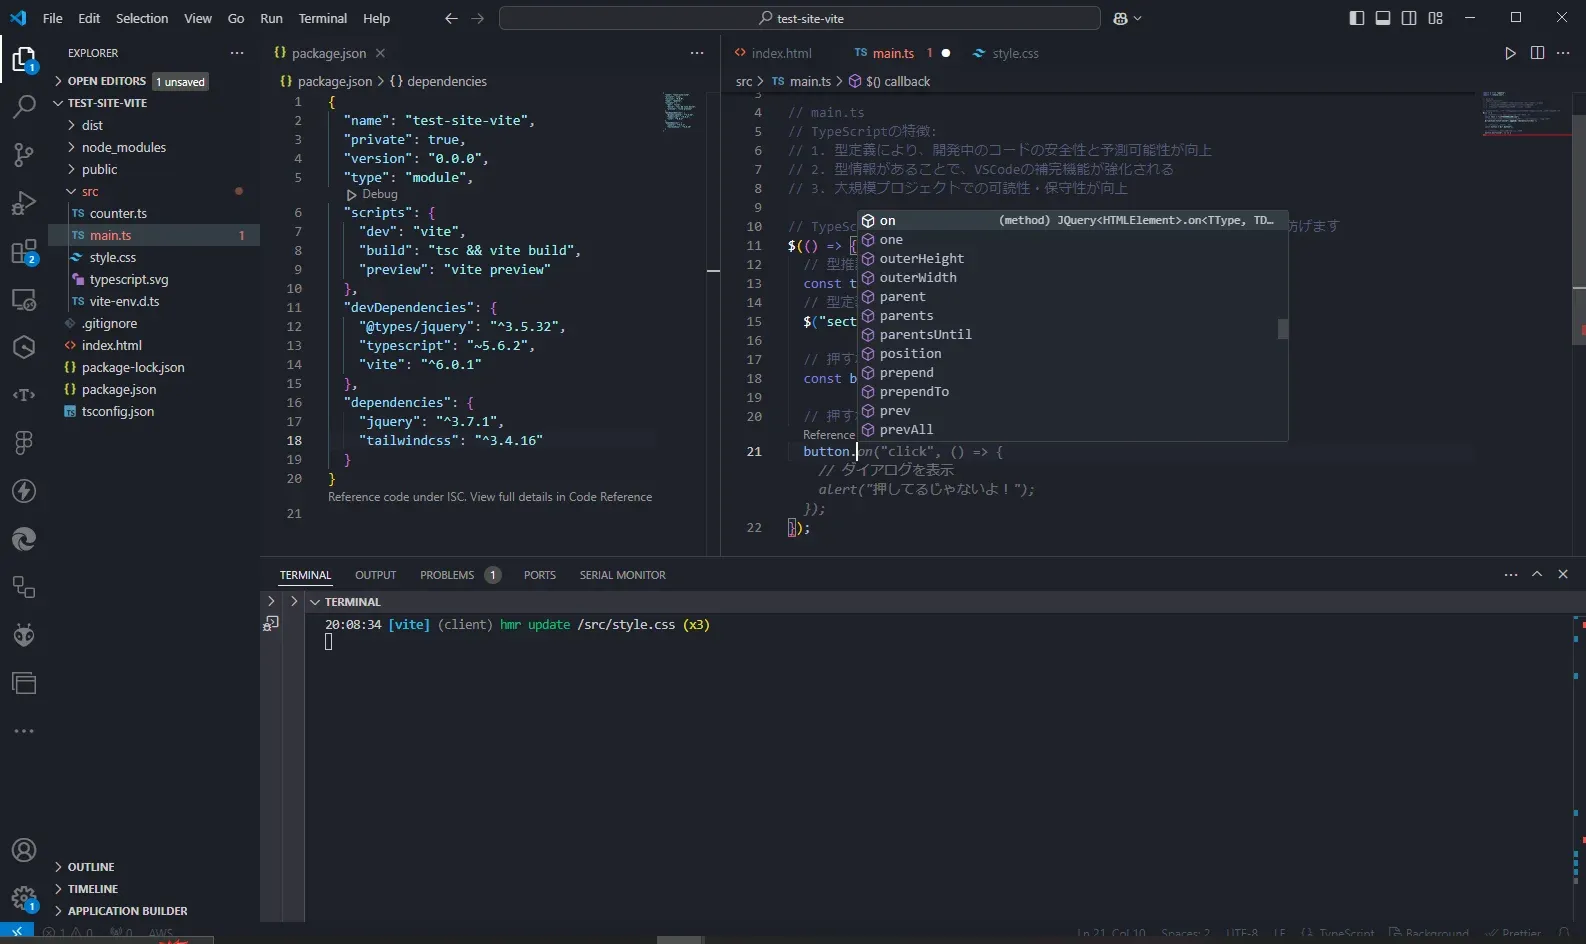Maximize the bottom panel size
The image size is (1586, 944).
click(x=1537, y=574)
